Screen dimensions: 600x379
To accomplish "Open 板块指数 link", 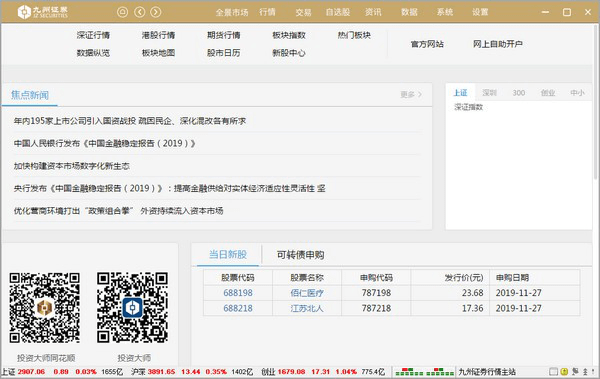I will coord(289,35).
